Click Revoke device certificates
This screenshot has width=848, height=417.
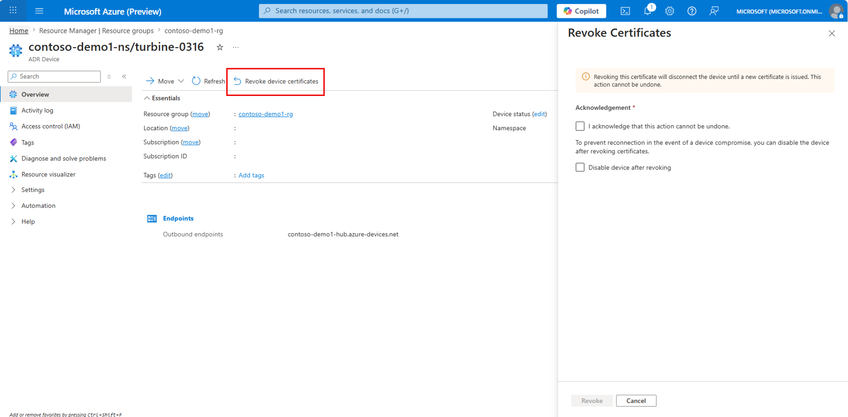(276, 81)
